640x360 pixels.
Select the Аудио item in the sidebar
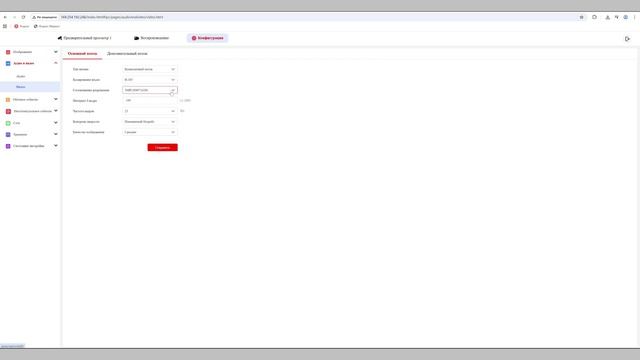coord(21,76)
